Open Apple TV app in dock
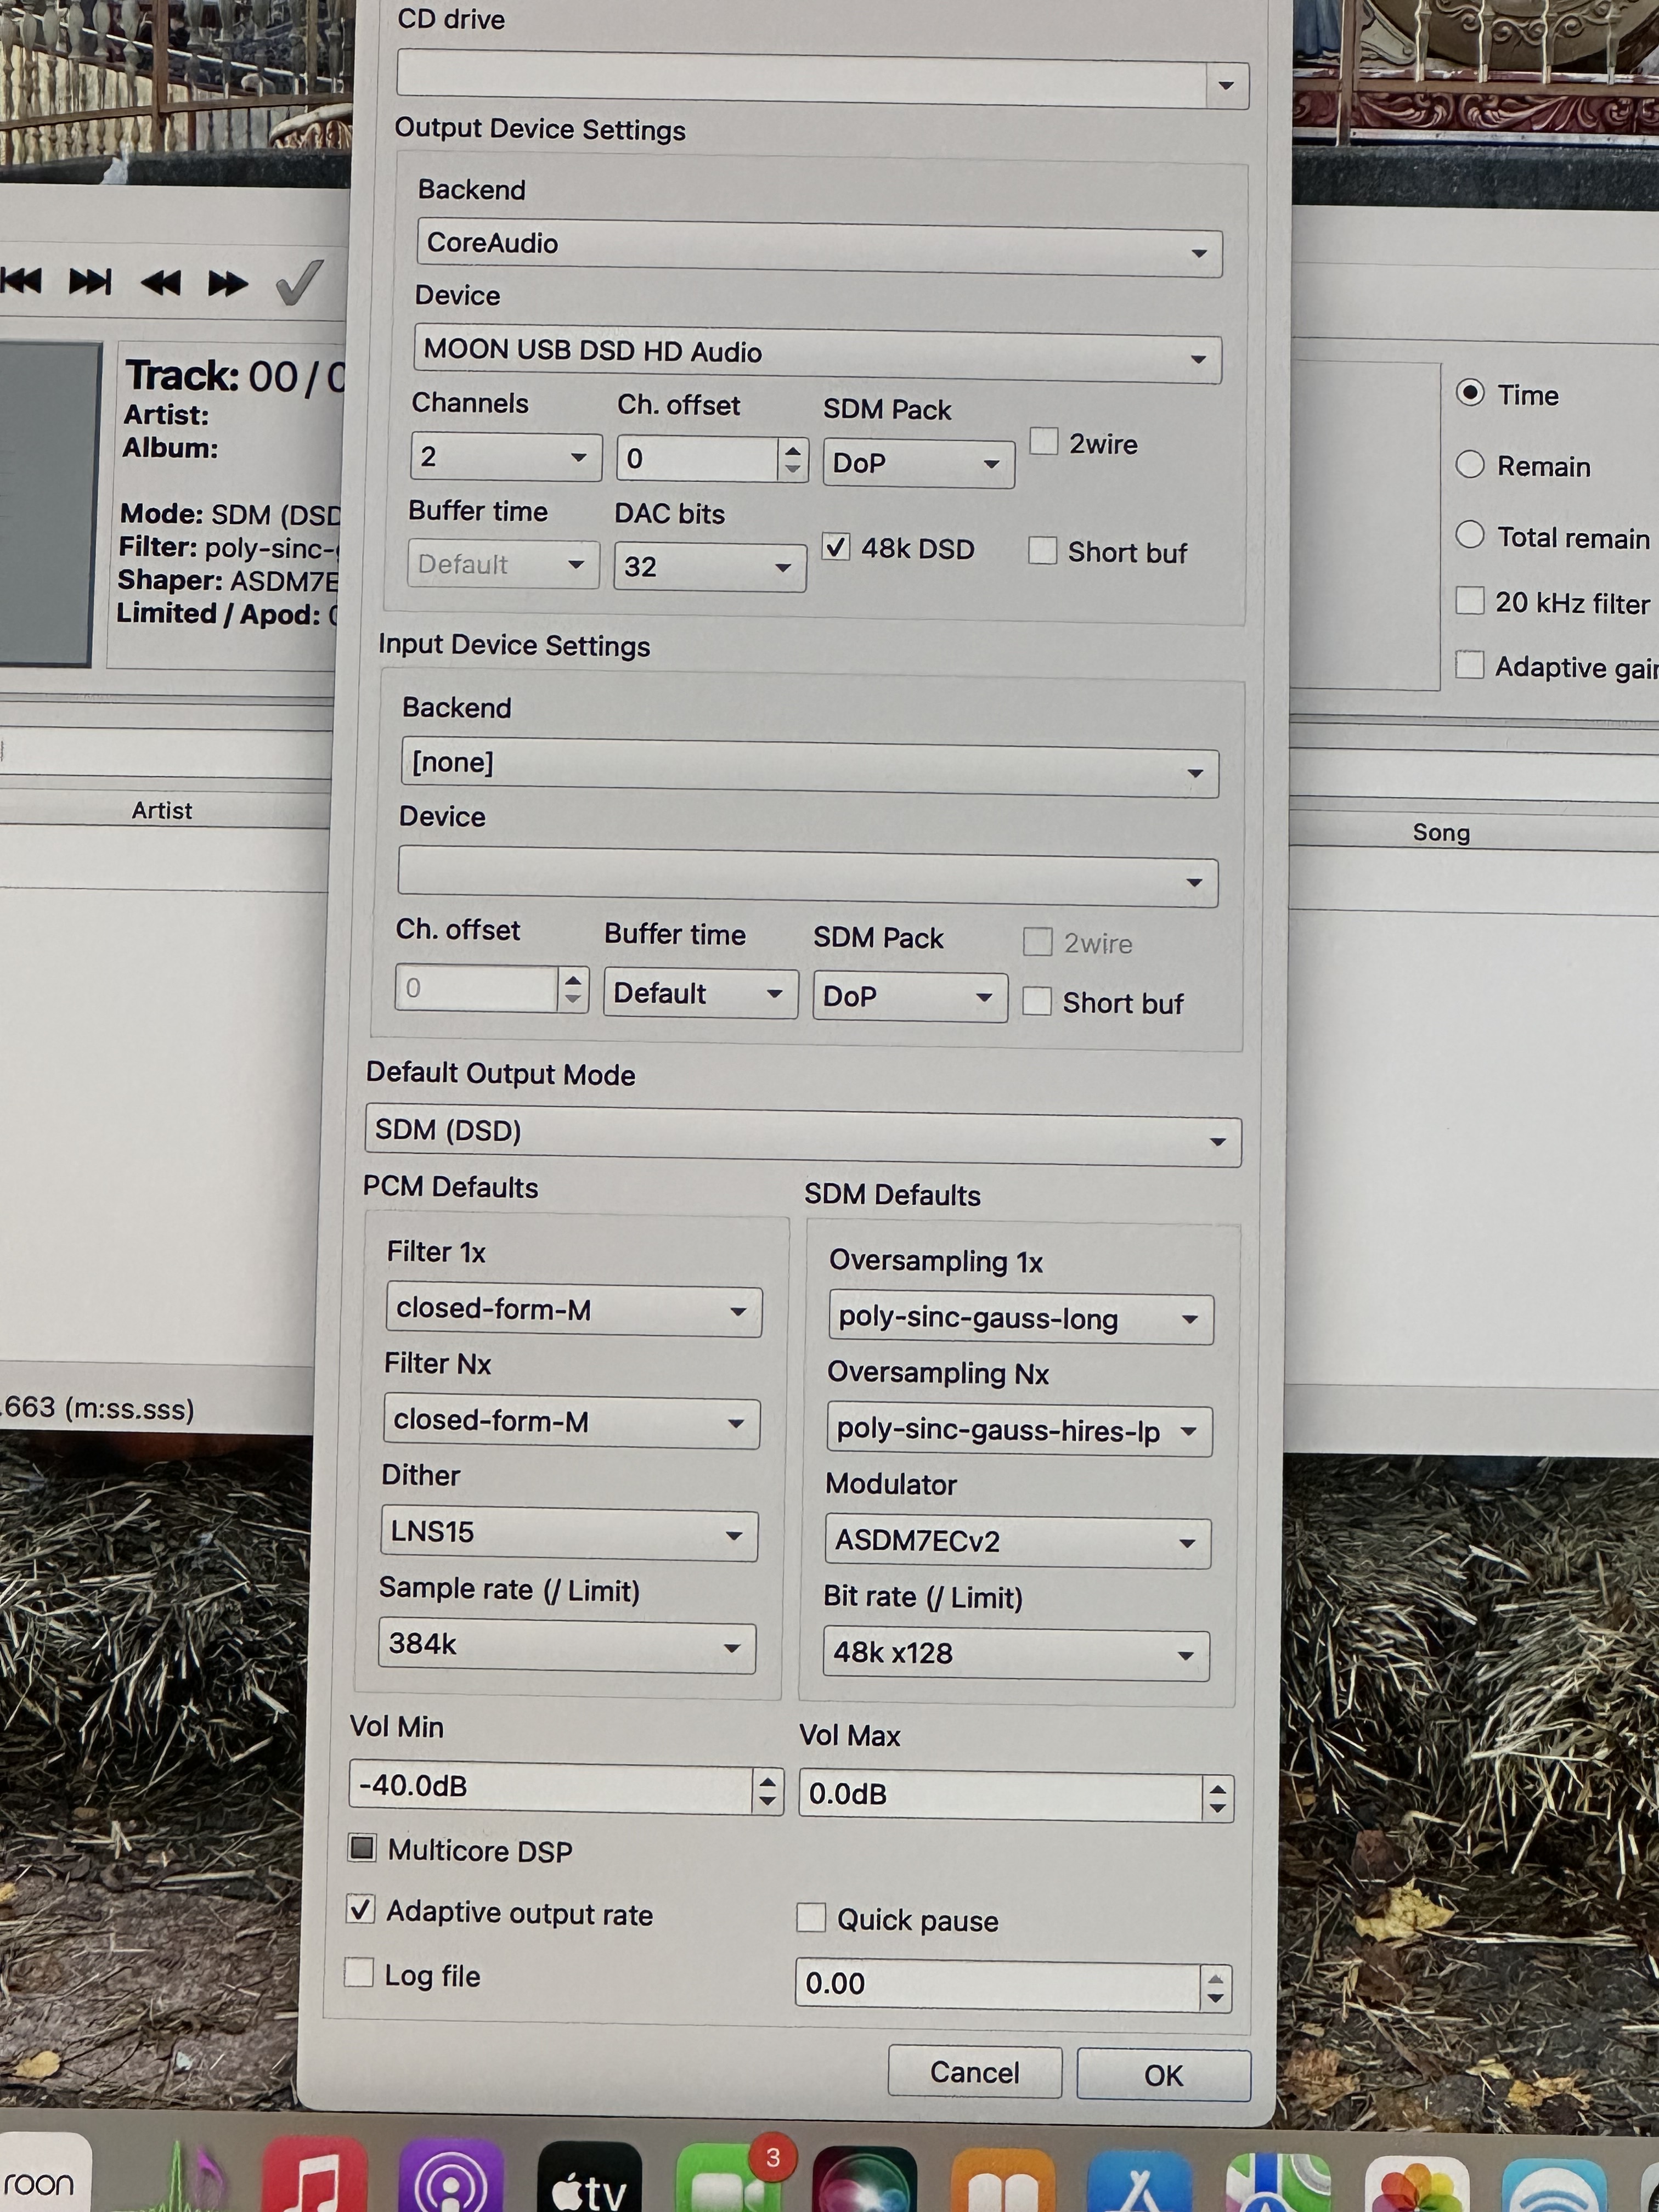Viewport: 1659px width, 2212px height. 589,2177
